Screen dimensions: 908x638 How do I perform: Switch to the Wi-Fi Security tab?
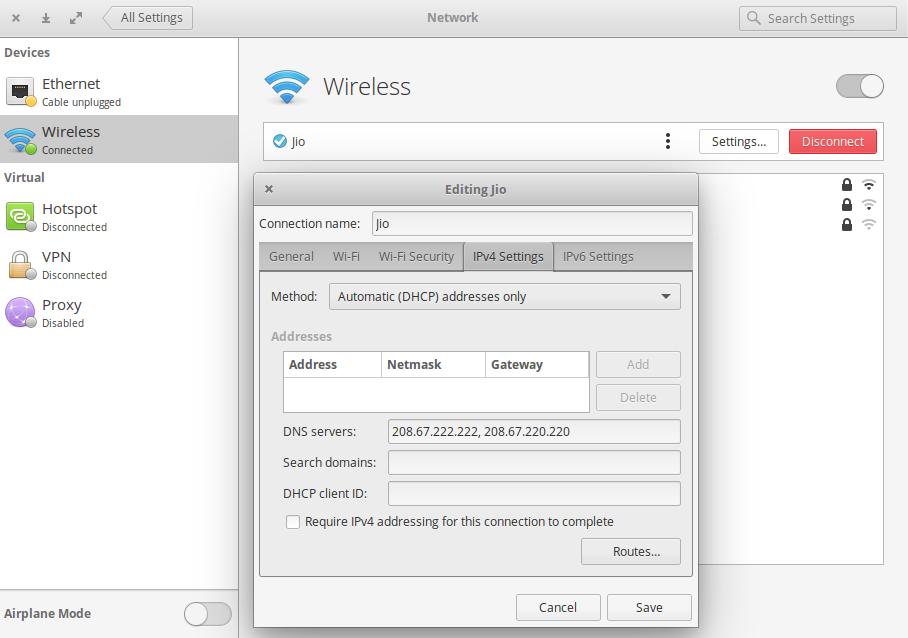coord(415,256)
